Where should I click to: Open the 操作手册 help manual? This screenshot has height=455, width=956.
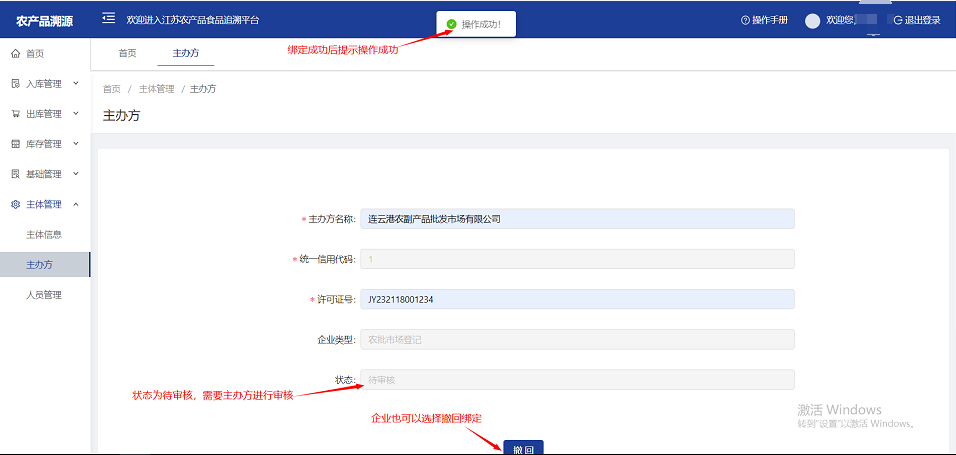click(768, 20)
